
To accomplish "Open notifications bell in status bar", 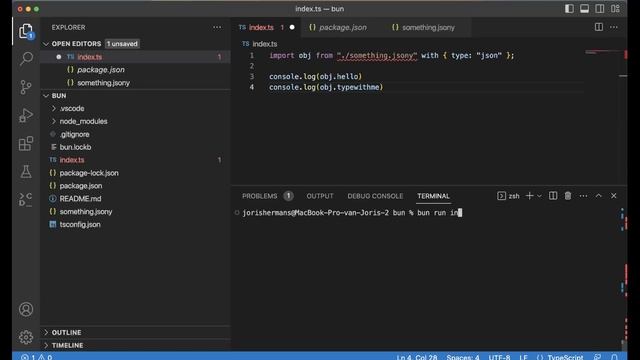I will pos(614,357).
